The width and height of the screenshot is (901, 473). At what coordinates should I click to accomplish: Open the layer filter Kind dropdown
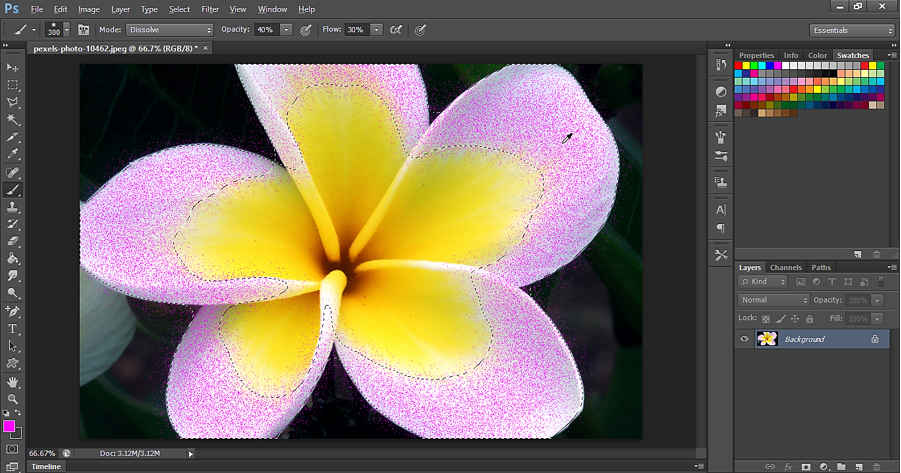pos(763,282)
